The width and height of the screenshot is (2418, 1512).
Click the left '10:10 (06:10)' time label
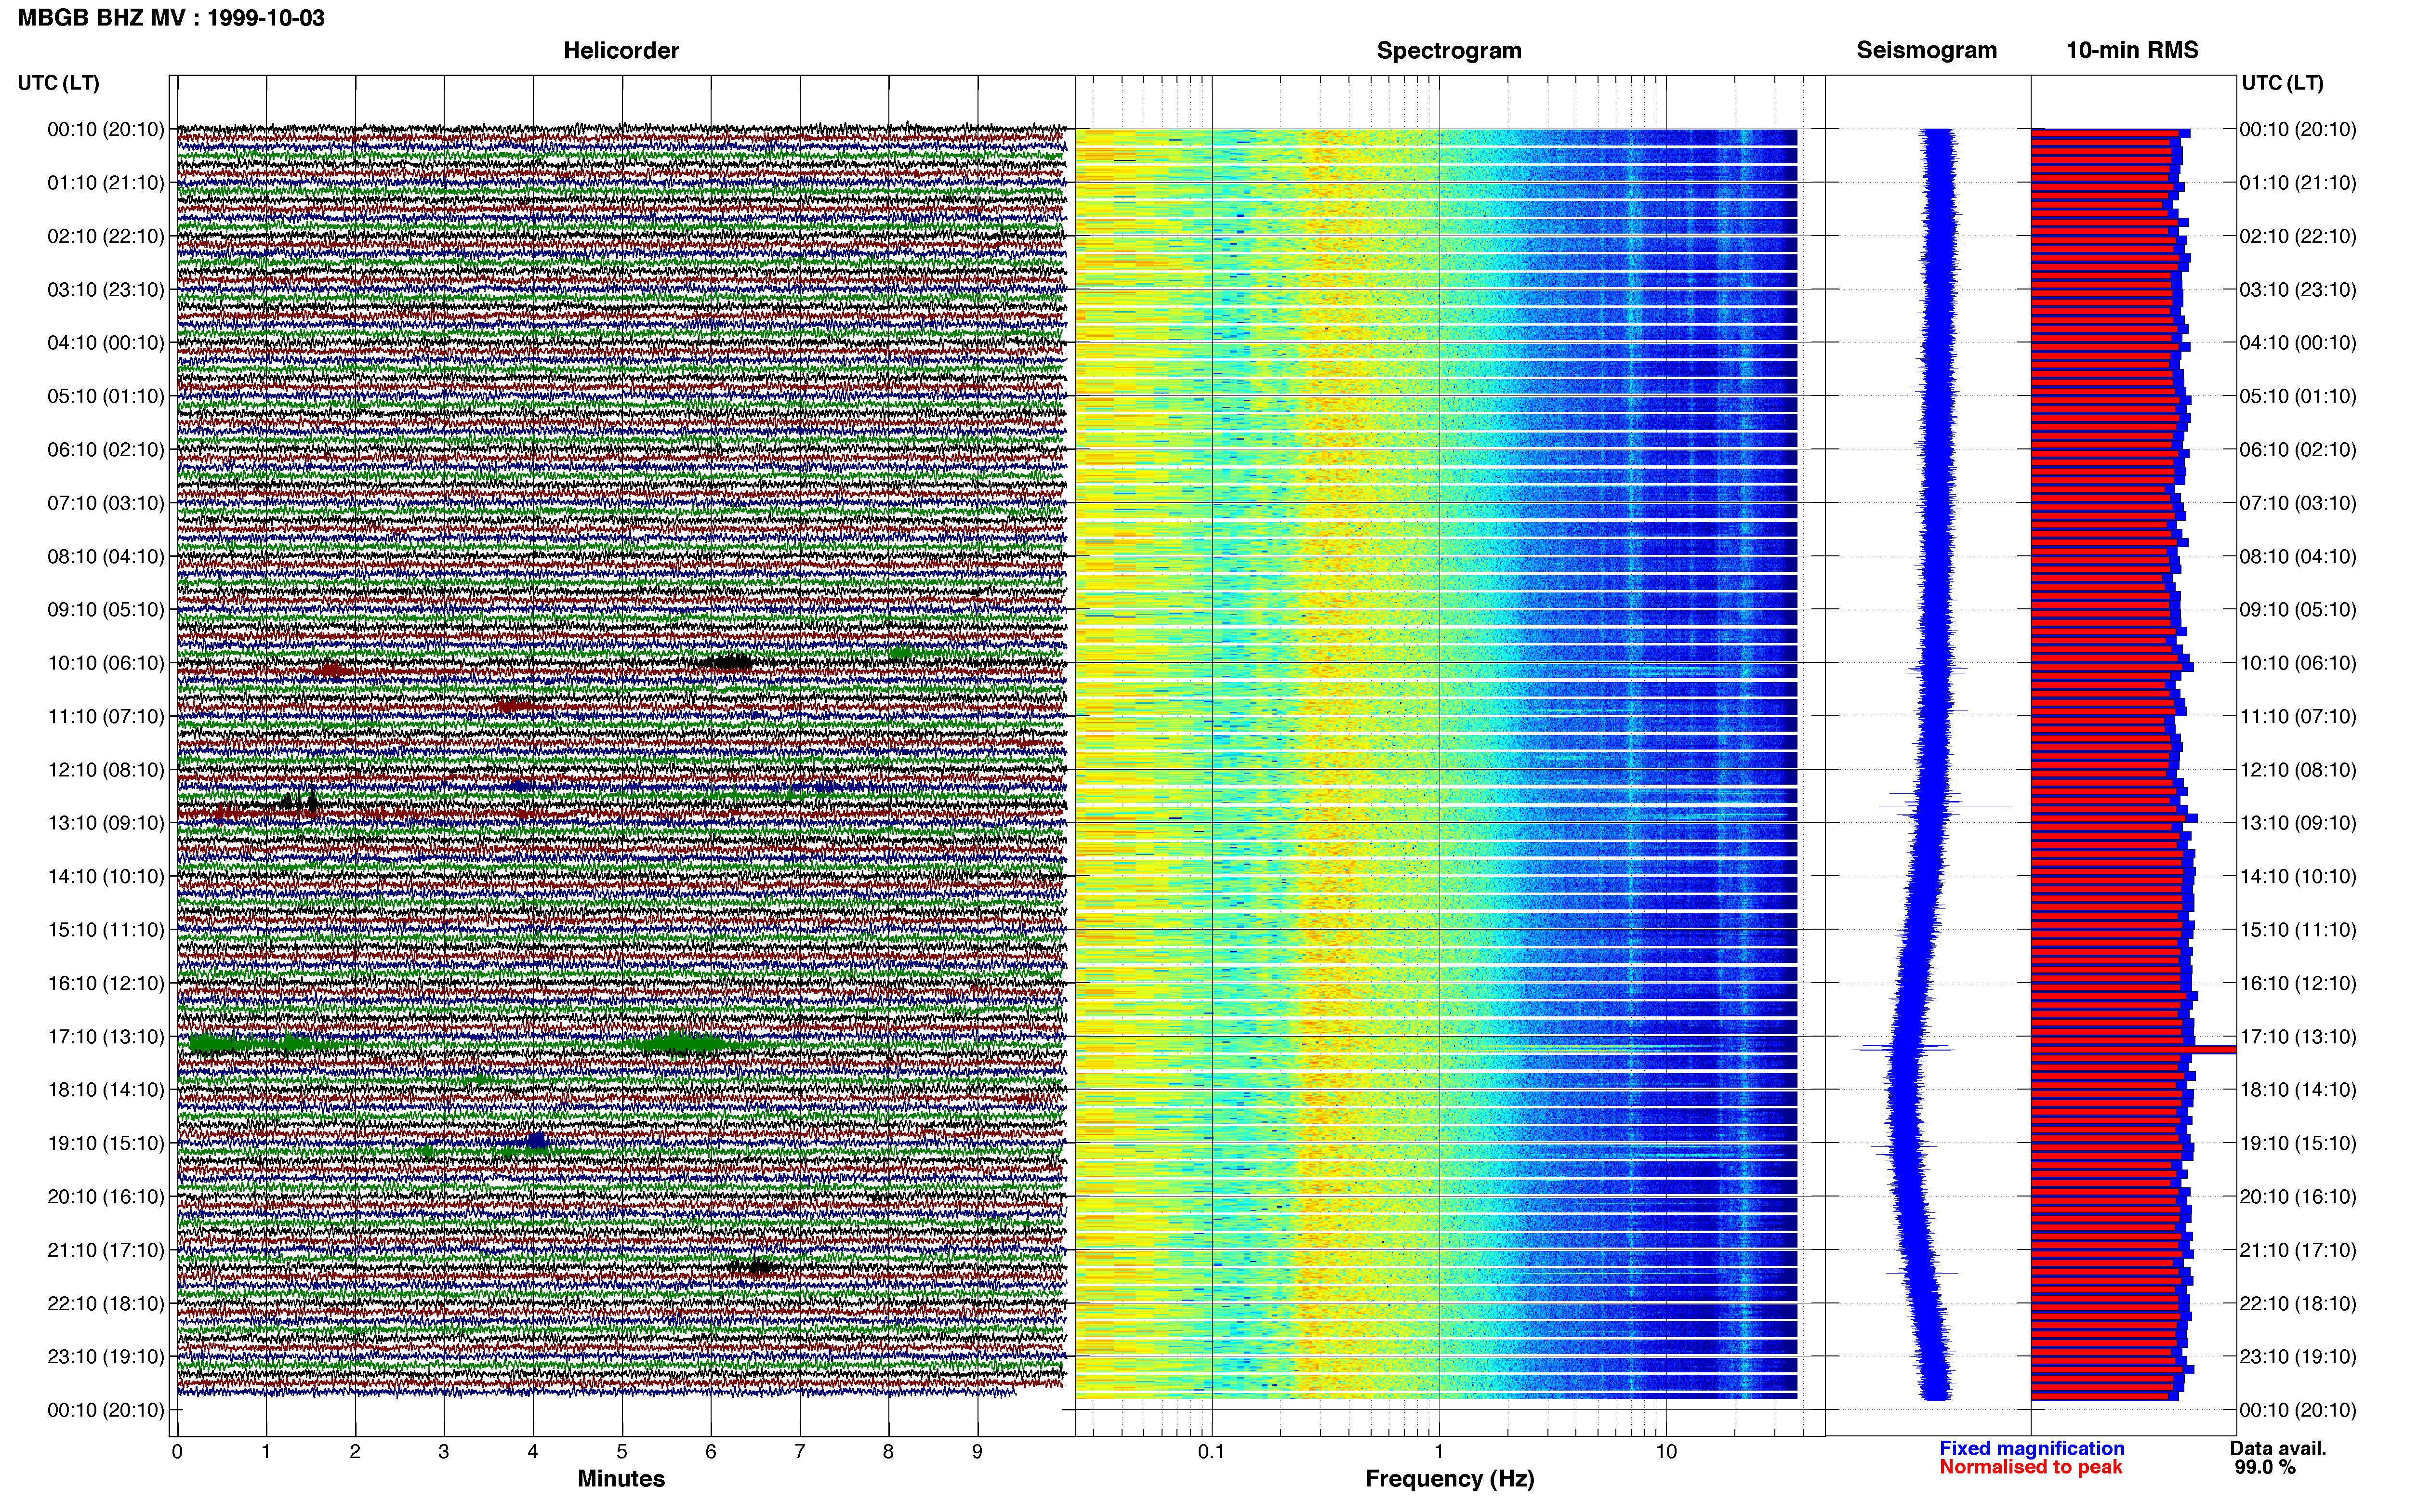pos(106,663)
